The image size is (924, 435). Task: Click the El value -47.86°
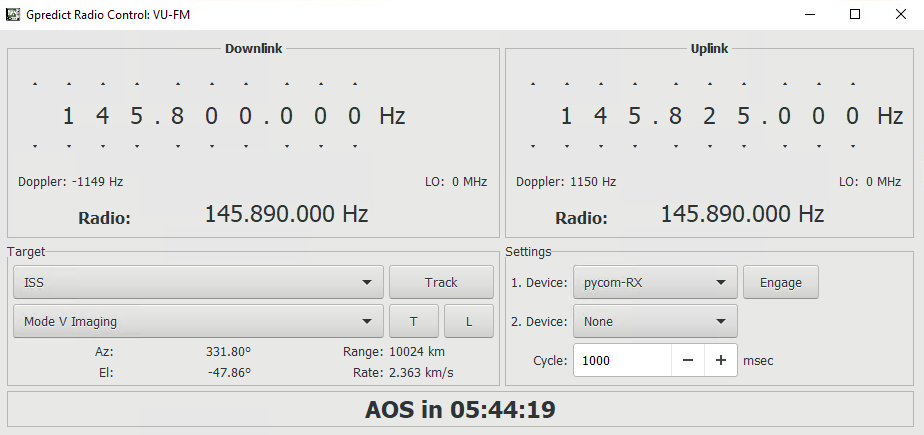pos(229,373)
